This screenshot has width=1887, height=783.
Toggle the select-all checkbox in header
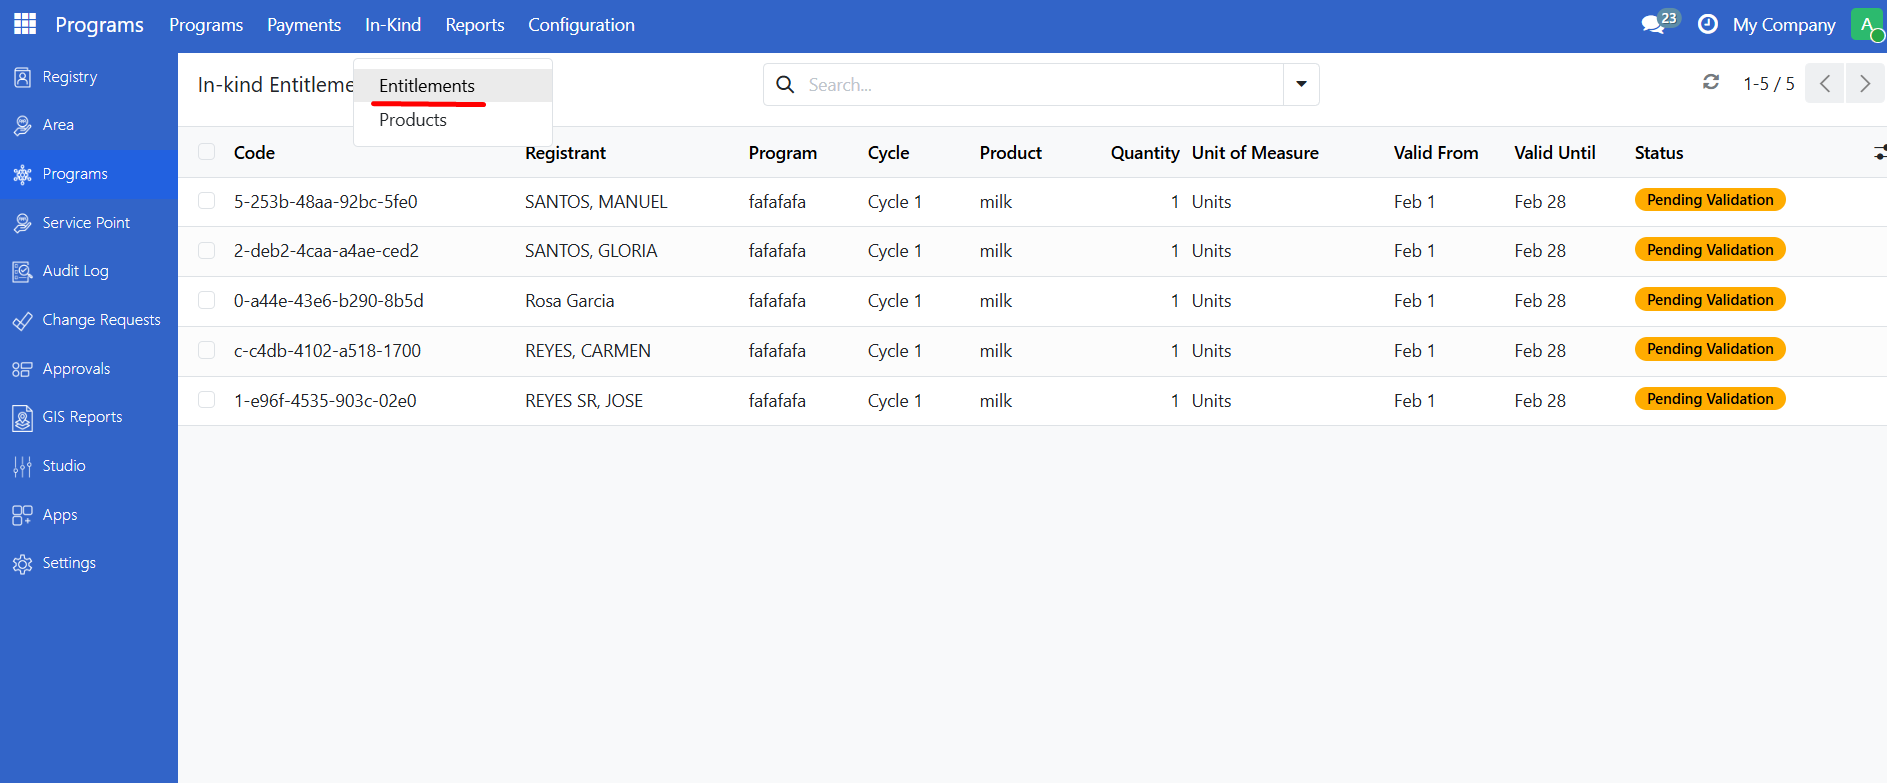click(207, 152)
